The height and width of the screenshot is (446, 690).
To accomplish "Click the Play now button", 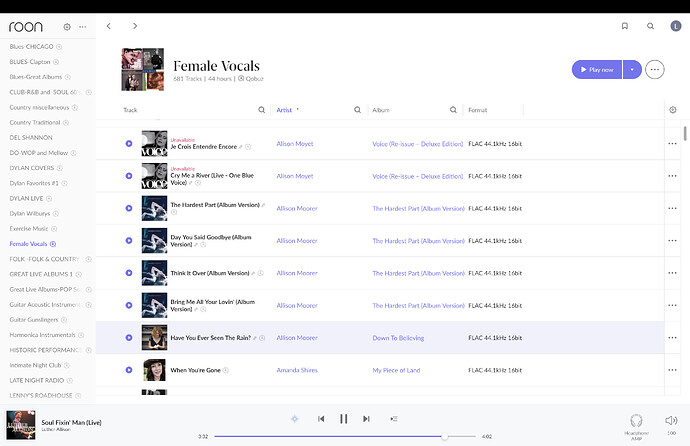I will coord(597,69).
